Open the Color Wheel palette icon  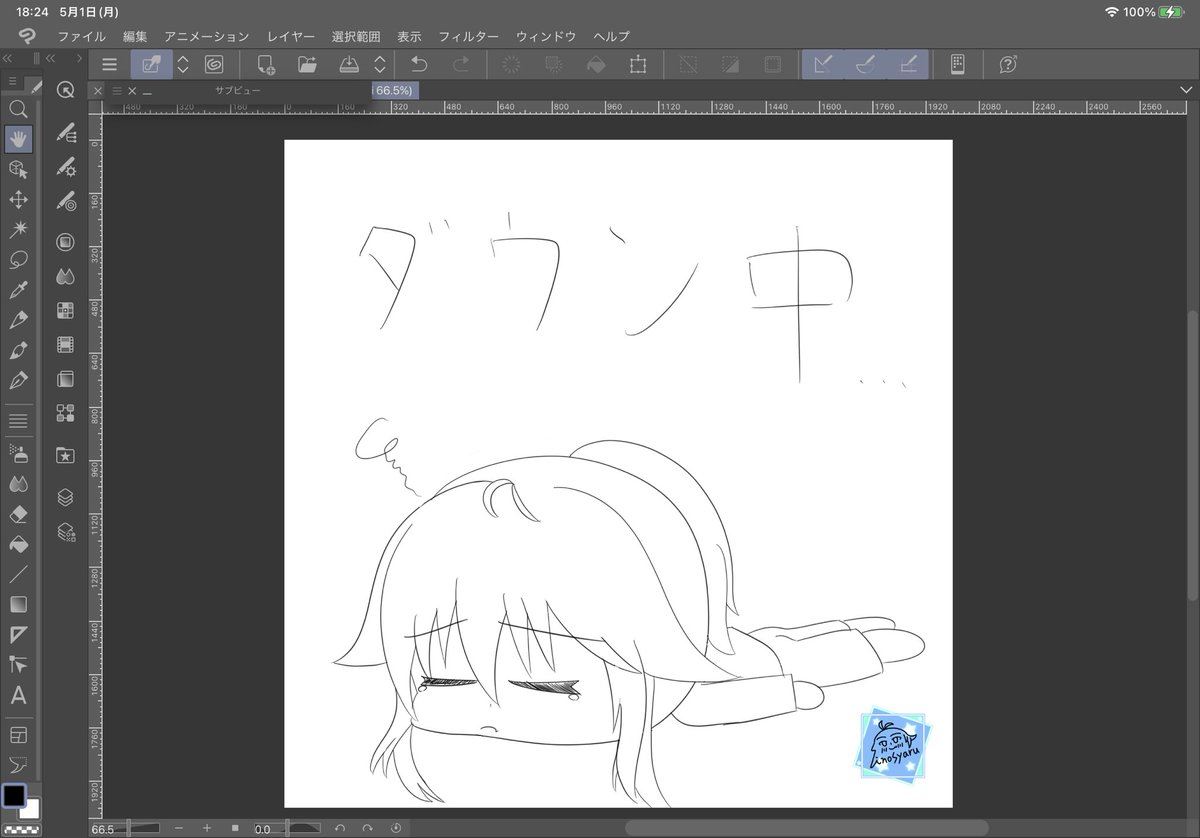[66, 241]
